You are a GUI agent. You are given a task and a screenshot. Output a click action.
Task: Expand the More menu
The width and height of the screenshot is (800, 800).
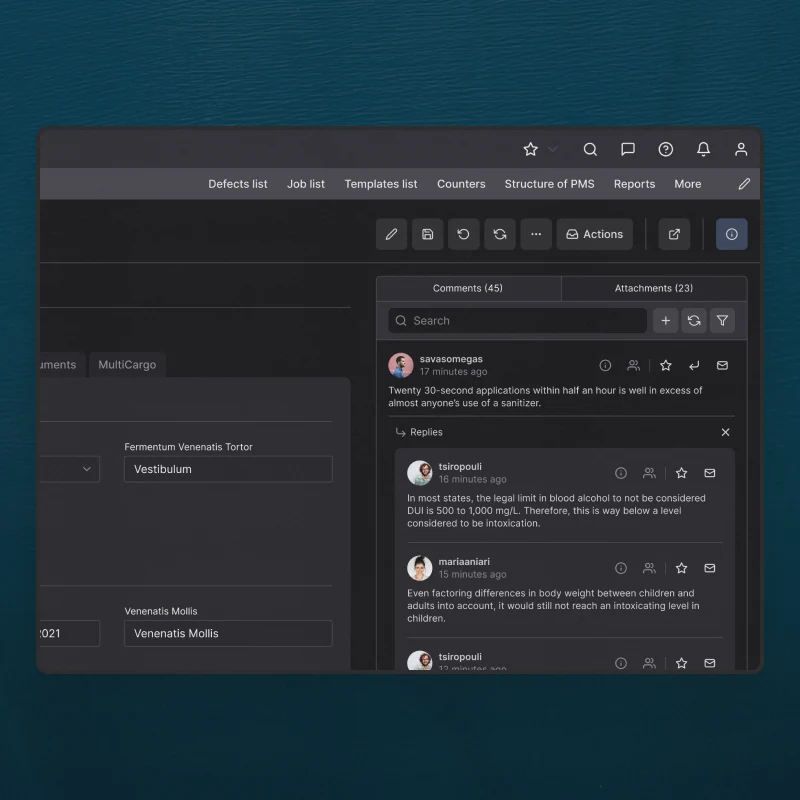tap(688, 184)
